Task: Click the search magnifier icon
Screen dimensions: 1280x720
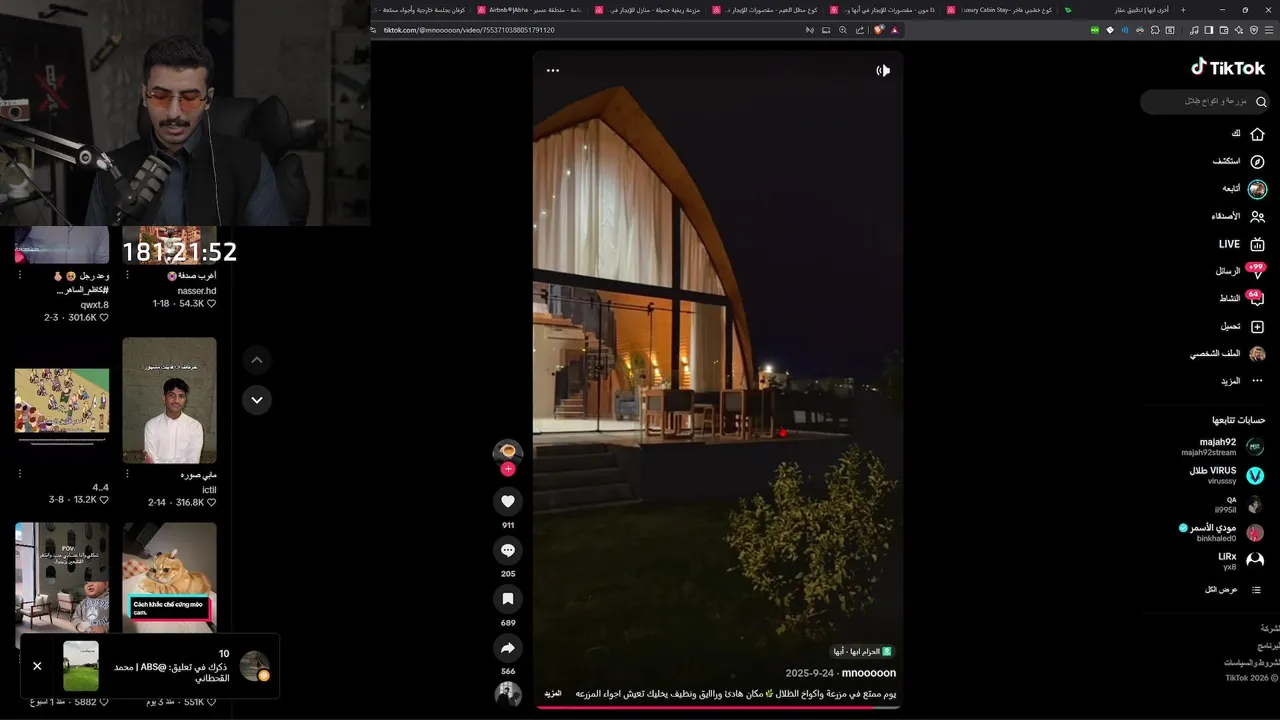Action: (x=1261, y=102)
